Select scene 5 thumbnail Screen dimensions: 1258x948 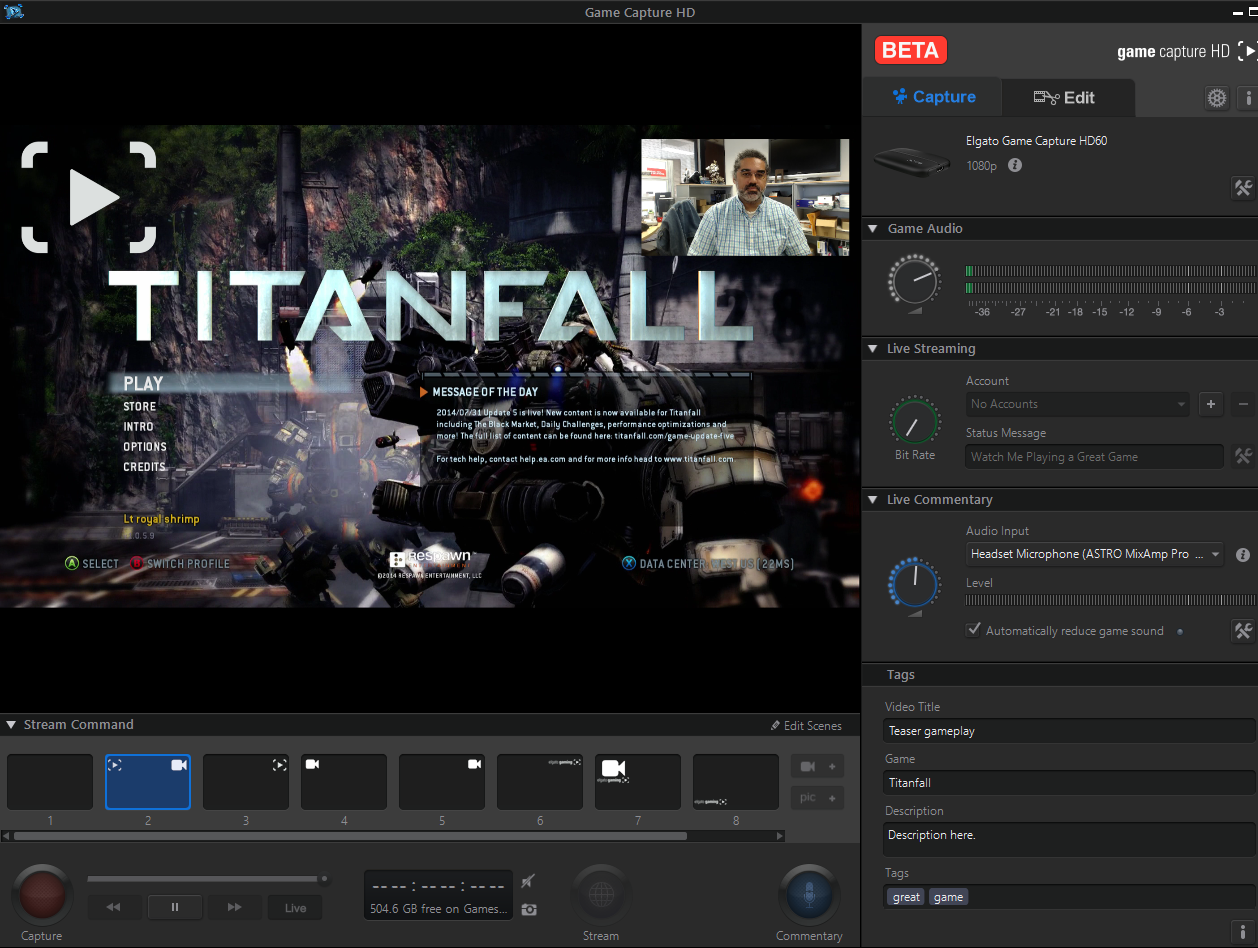(x=442, y=782)
